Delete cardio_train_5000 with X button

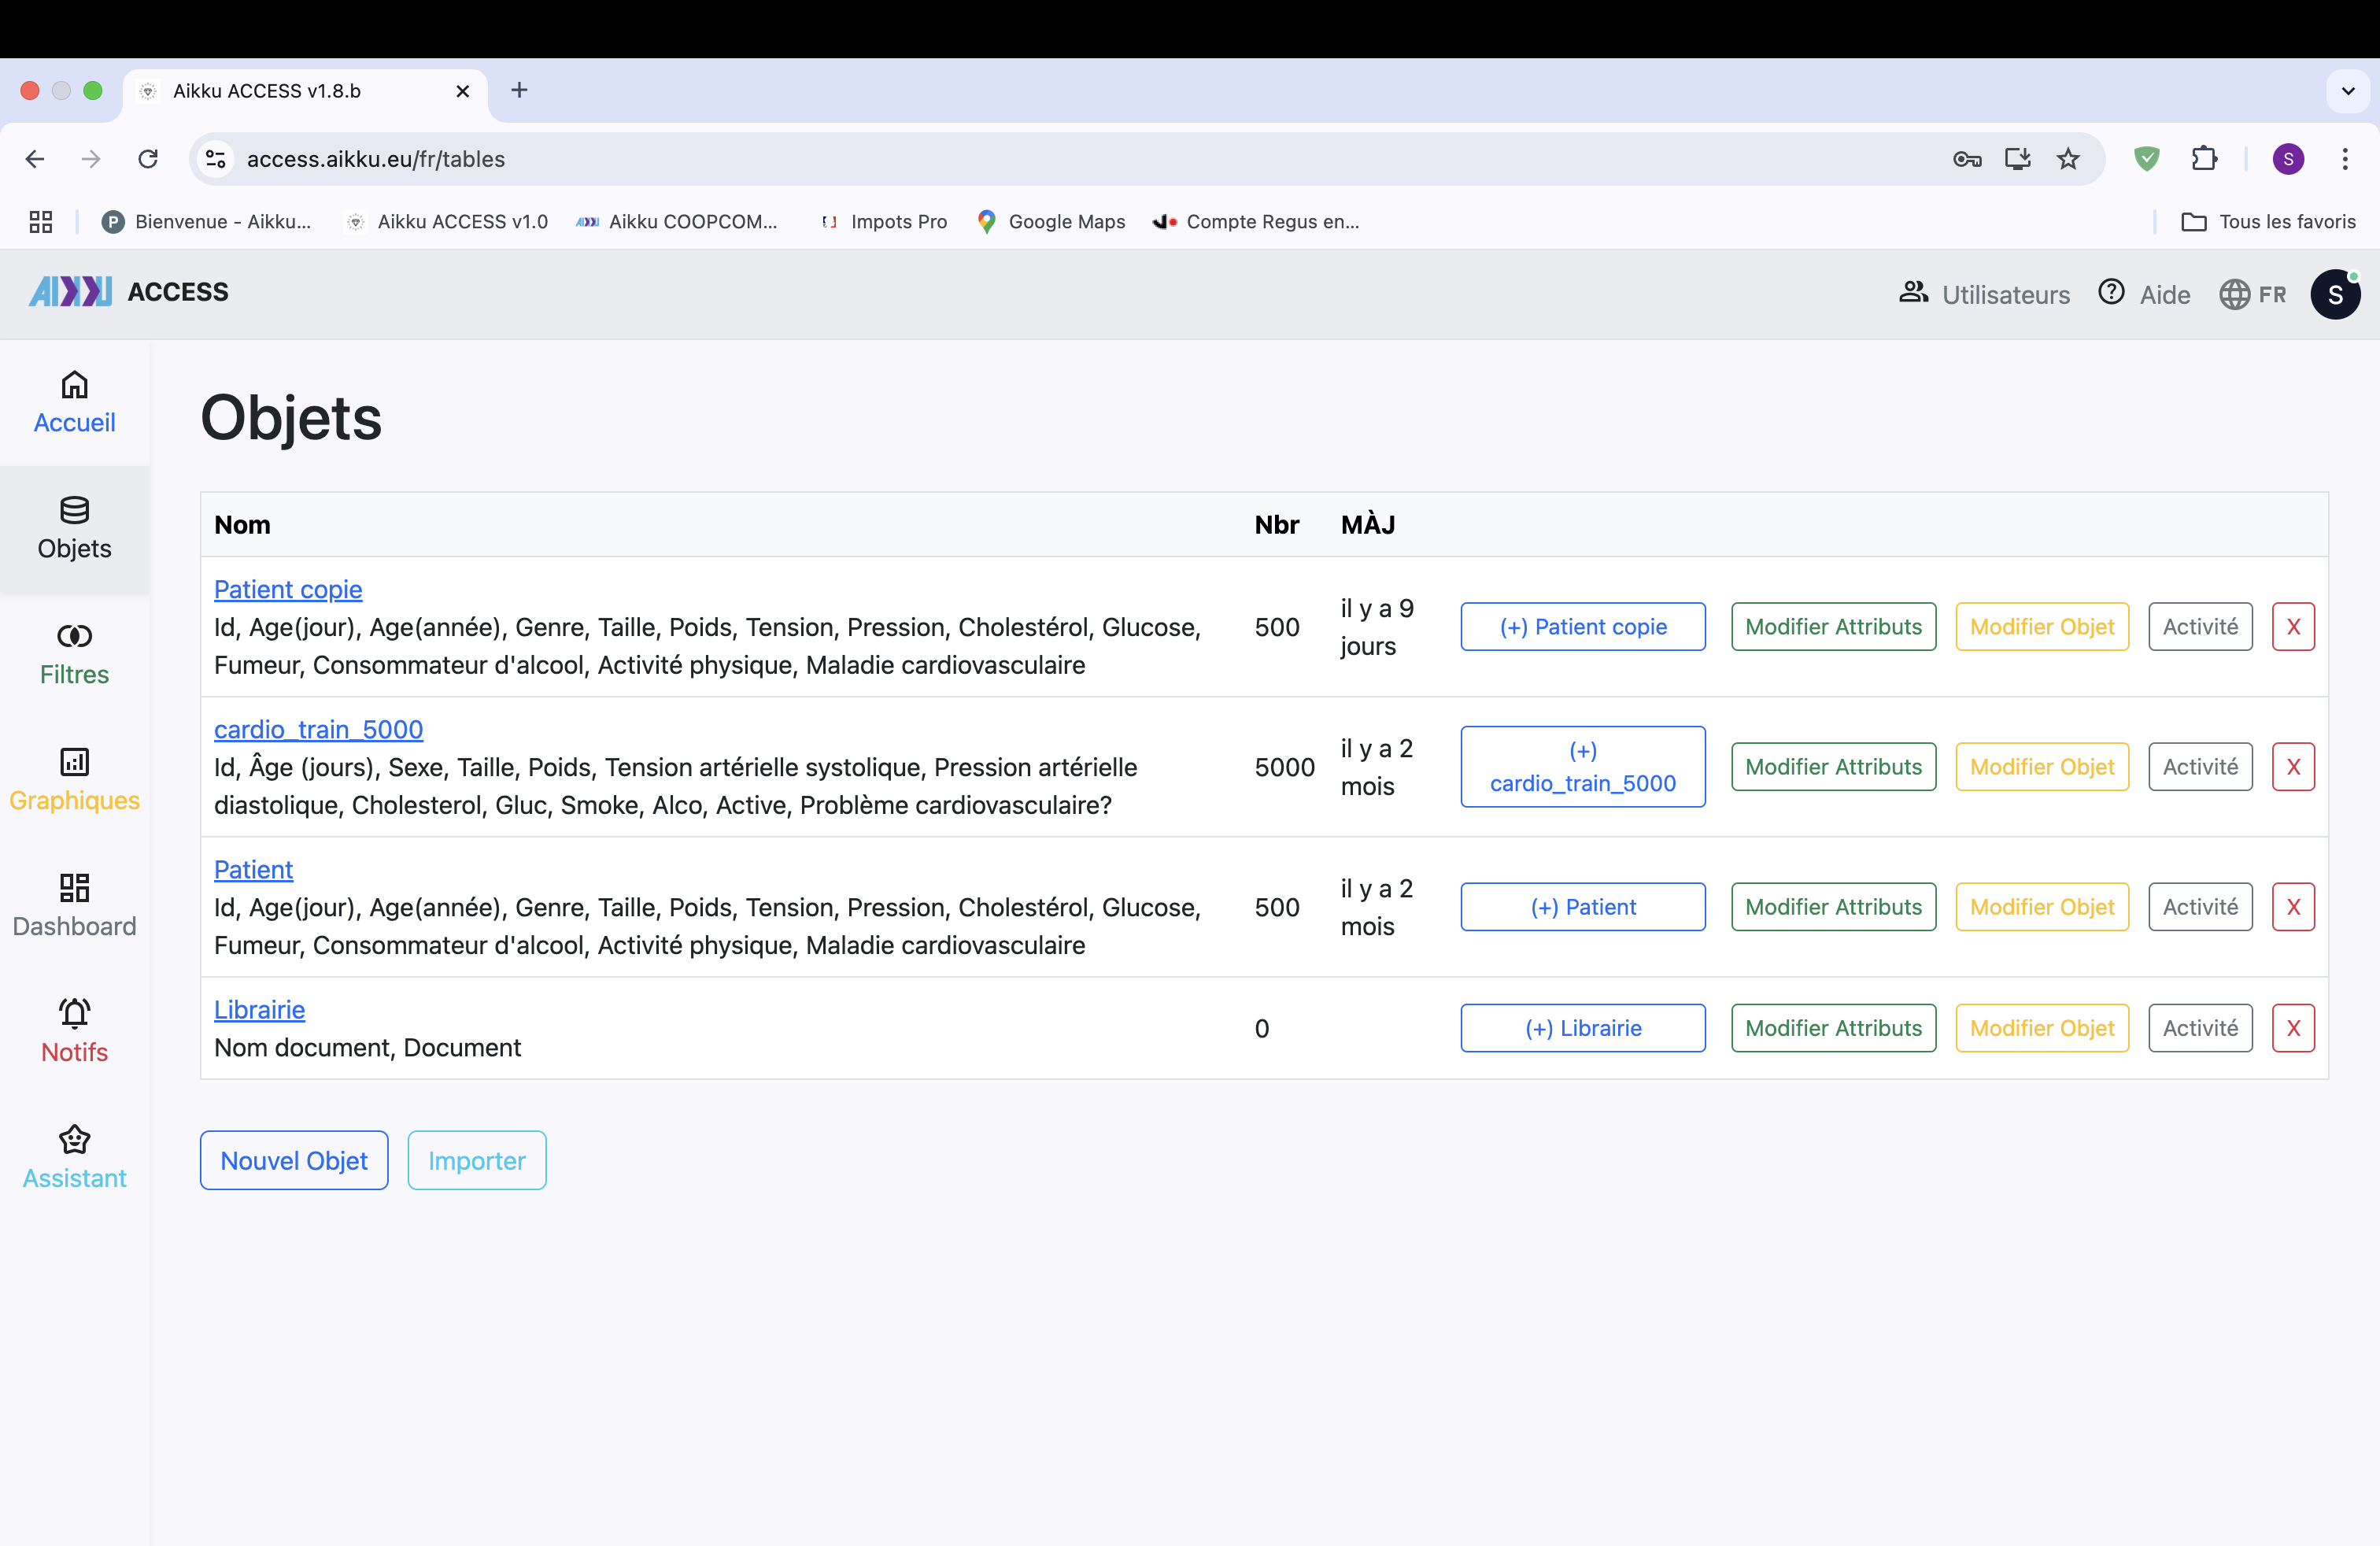(2293, 766)
